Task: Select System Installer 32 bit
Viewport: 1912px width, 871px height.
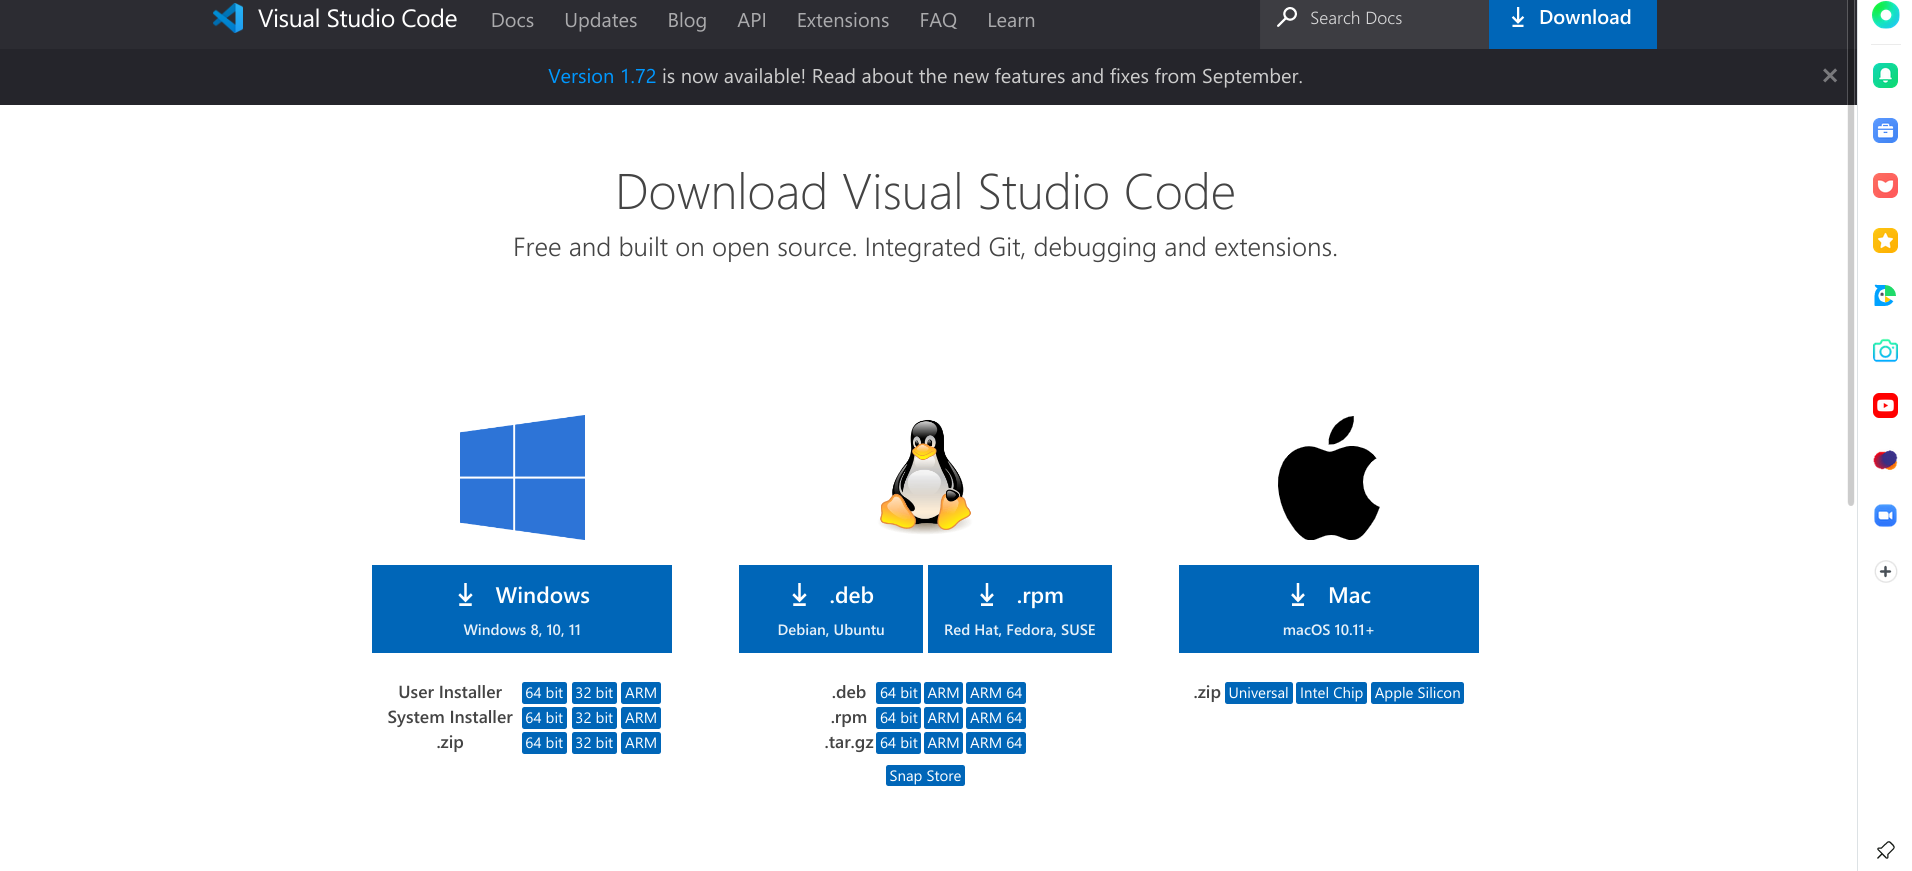Action: (594, 718)
